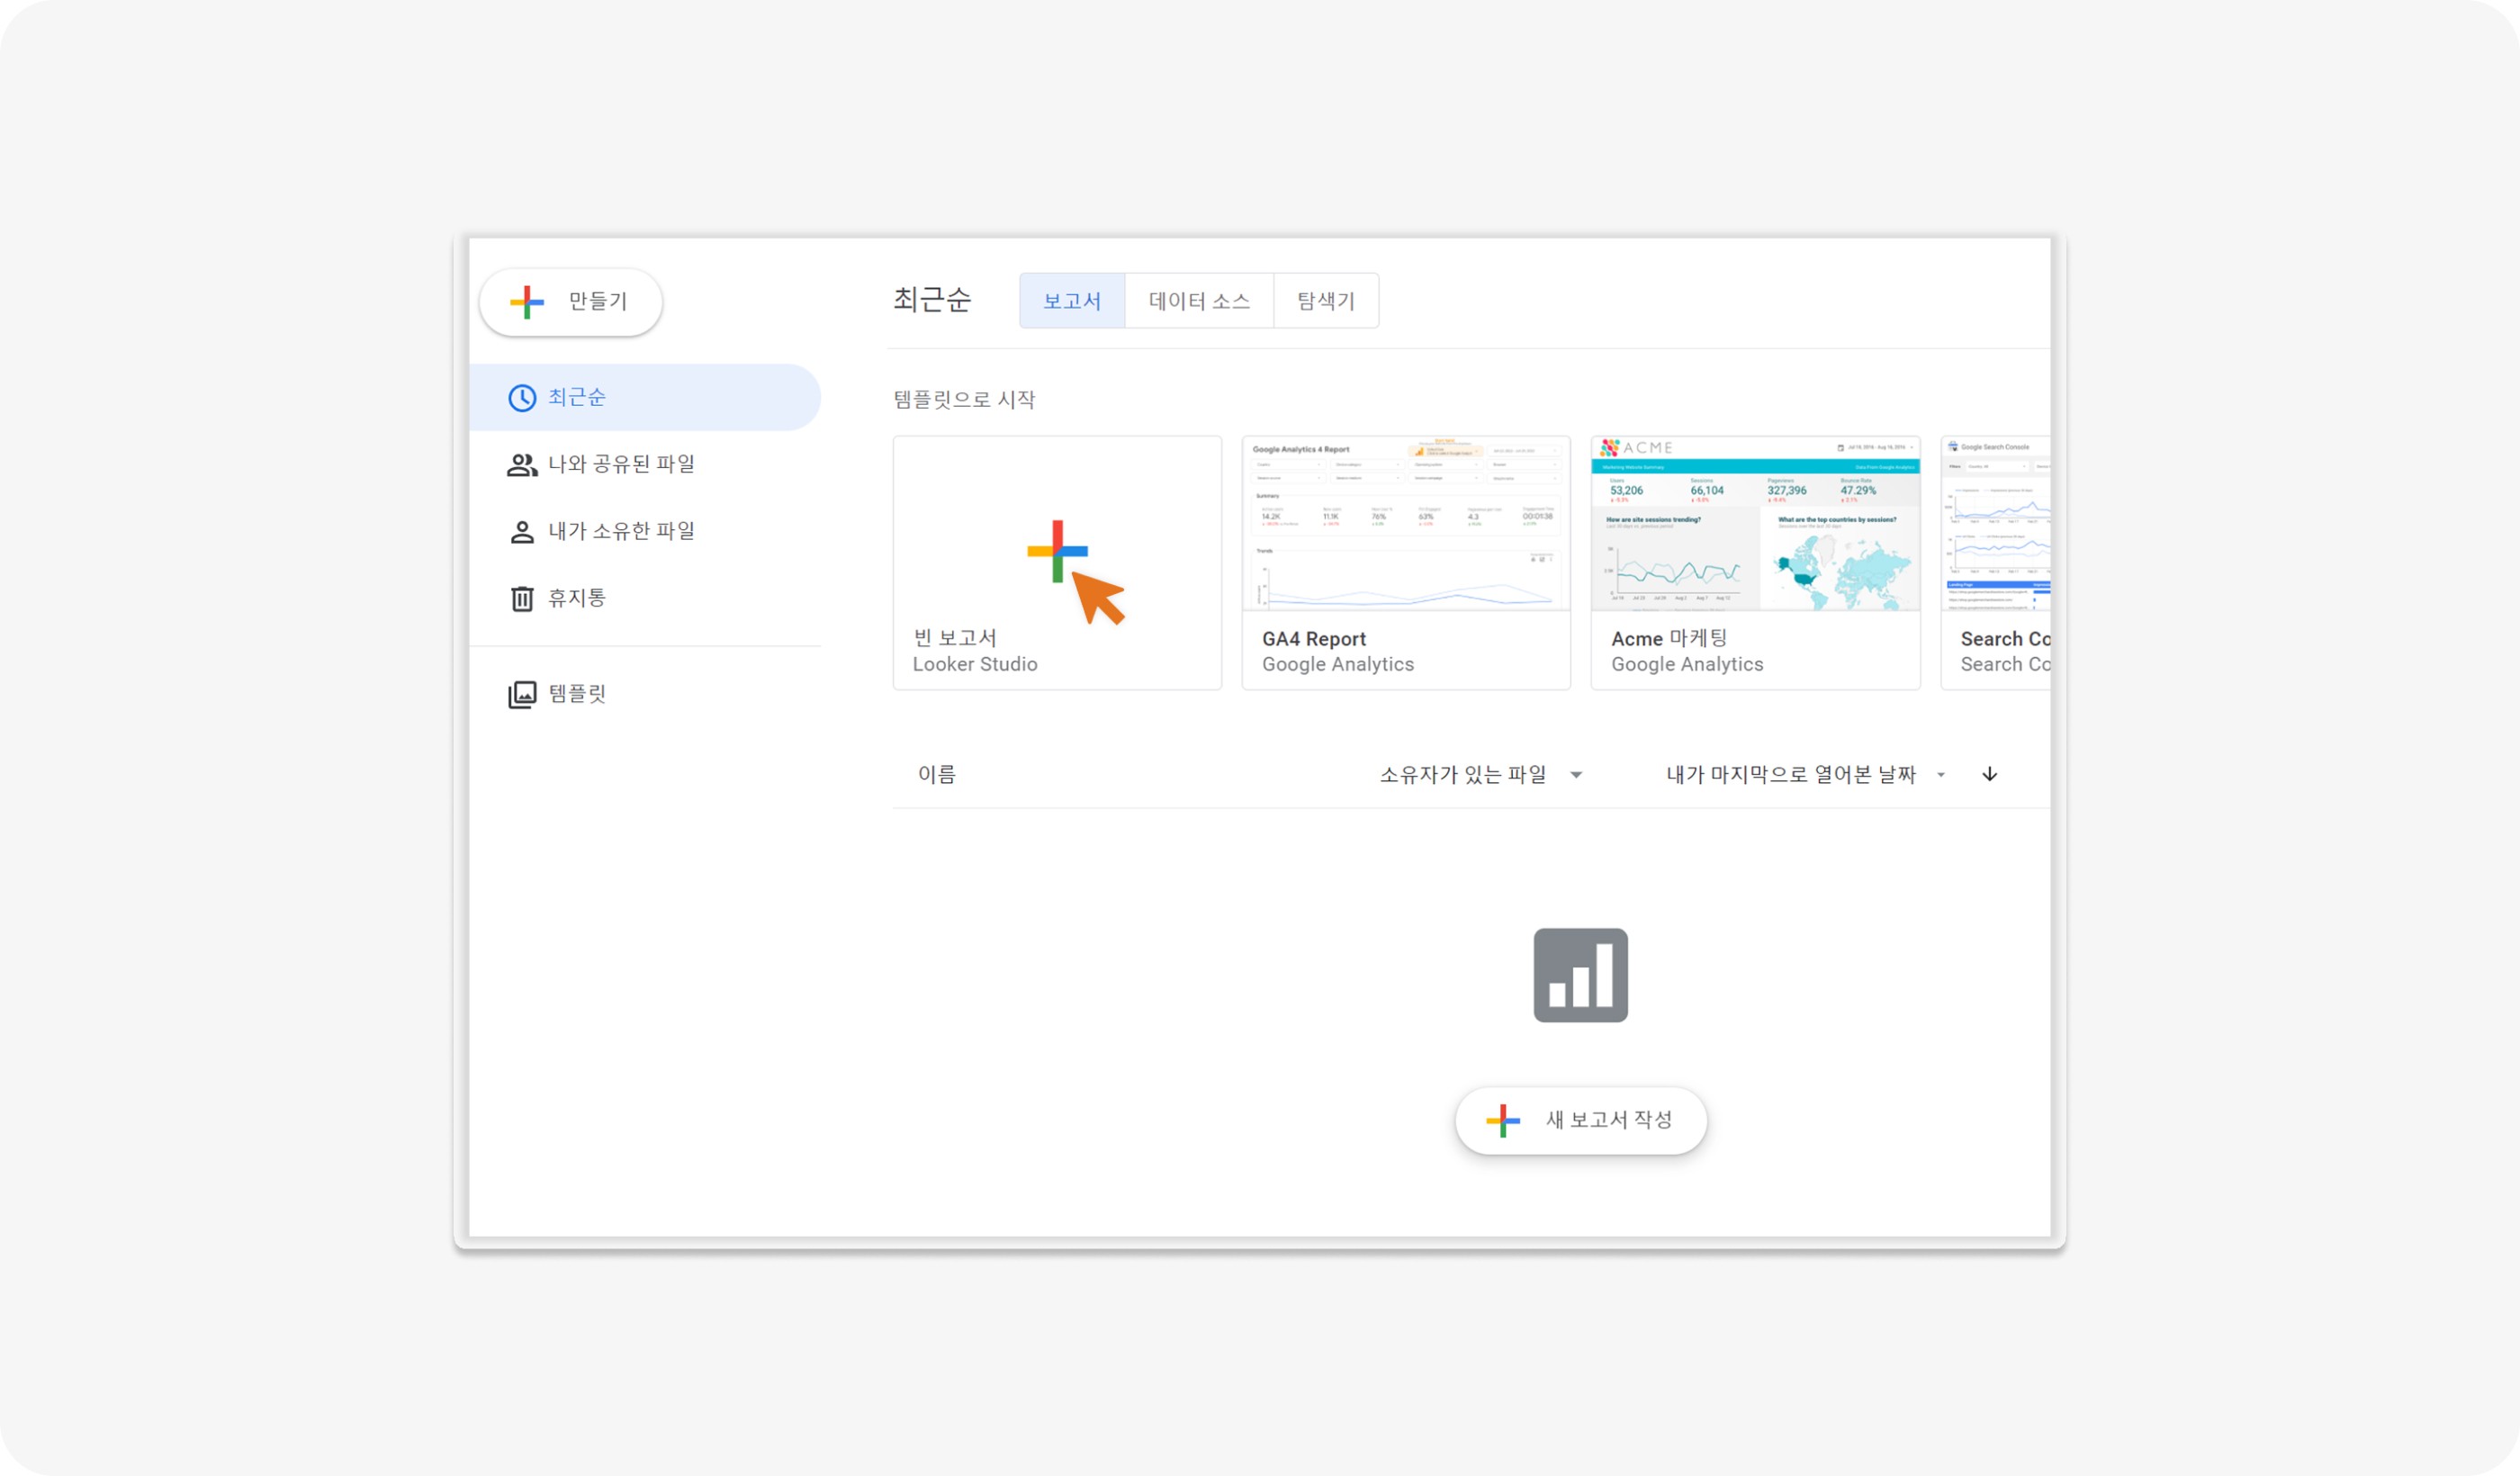Click the plus icon in 빈 보고서 card
This screenshot has height=1476, width=2520.
[x=1057, y=551]
